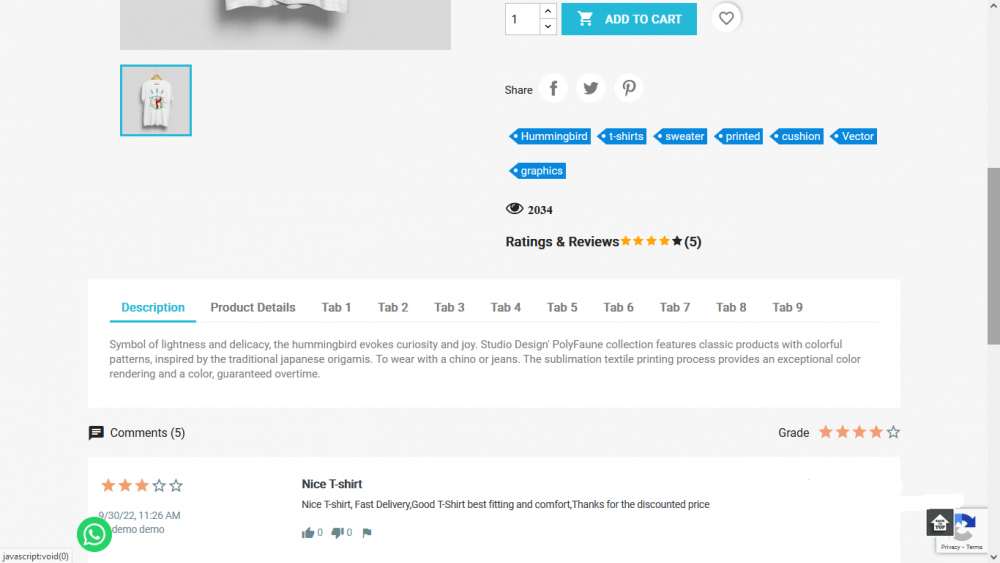Open the sweater tag

pyautogui.click(x=680, y=136)
